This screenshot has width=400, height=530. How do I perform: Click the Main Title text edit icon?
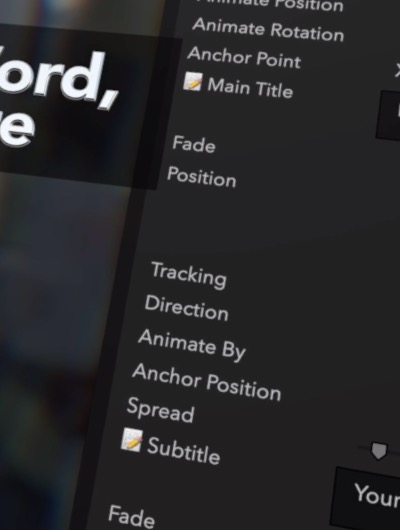pyautogui.click(x=193, y=82)
